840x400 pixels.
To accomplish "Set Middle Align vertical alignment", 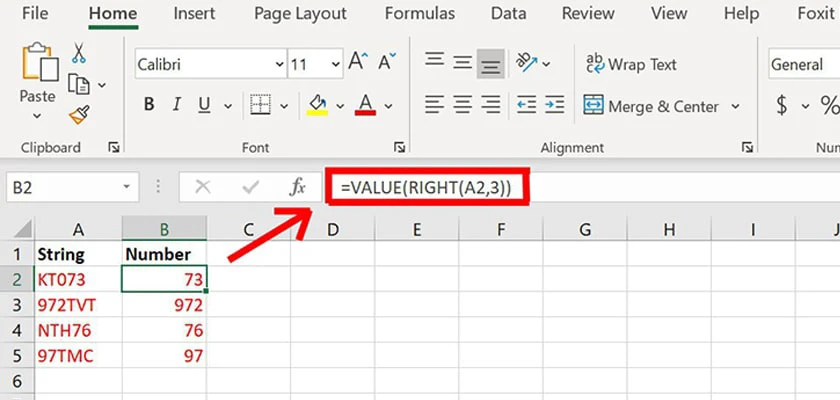I will pyautogui.click(x=462, y=63).
